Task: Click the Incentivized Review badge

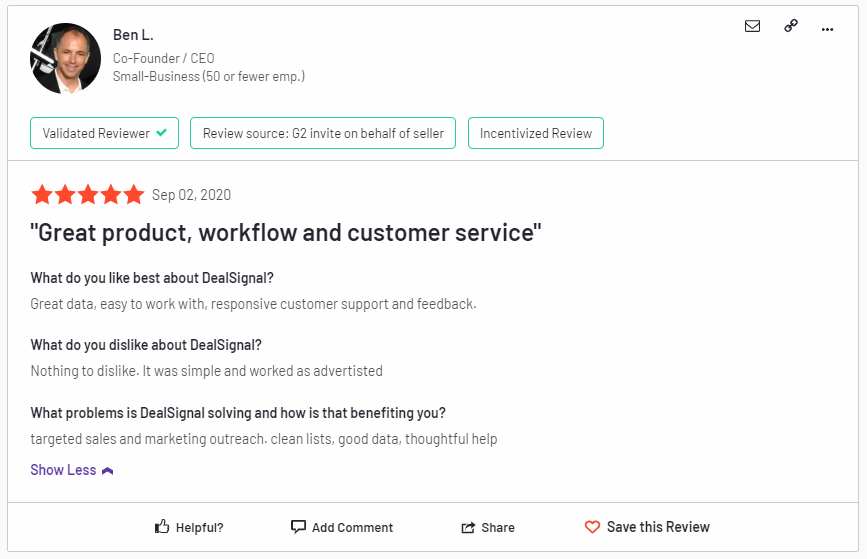Action: [536, 133]
